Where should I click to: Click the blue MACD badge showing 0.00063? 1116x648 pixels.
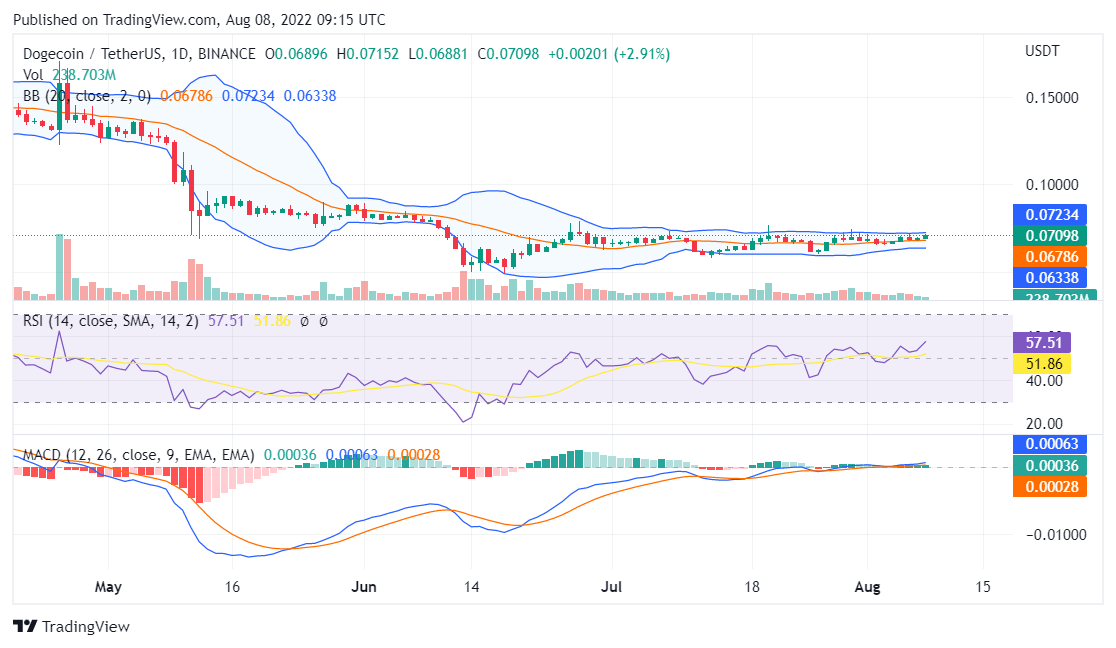pos(1050,444)
